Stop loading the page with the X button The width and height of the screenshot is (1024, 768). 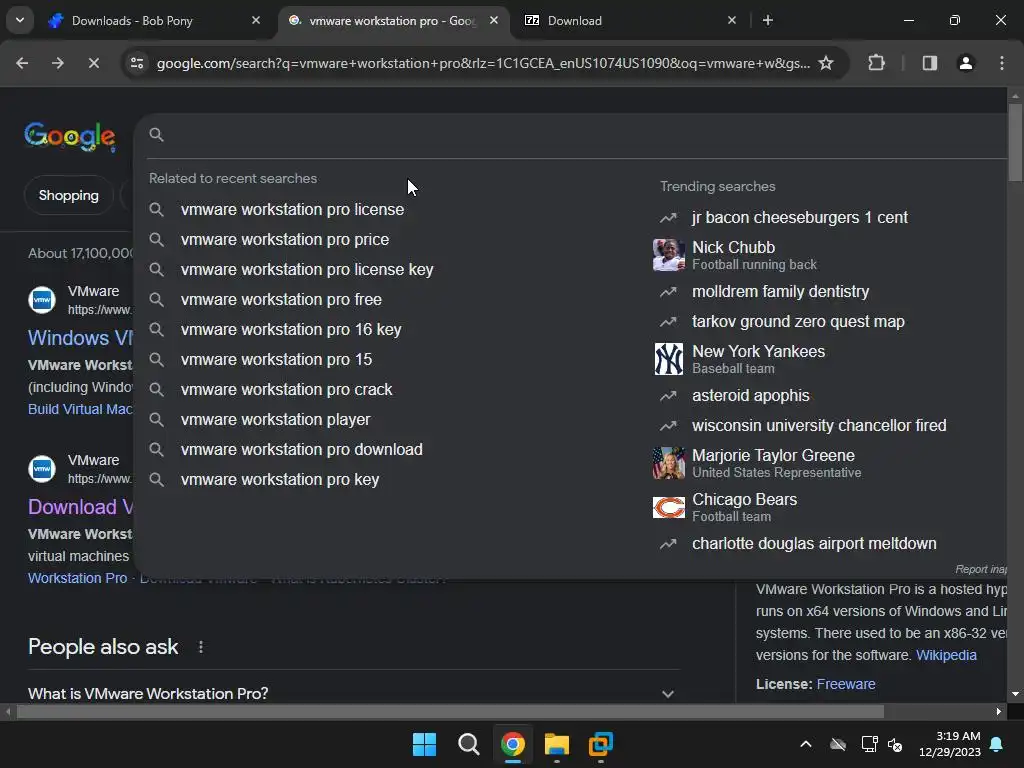[x=93, y=63]
